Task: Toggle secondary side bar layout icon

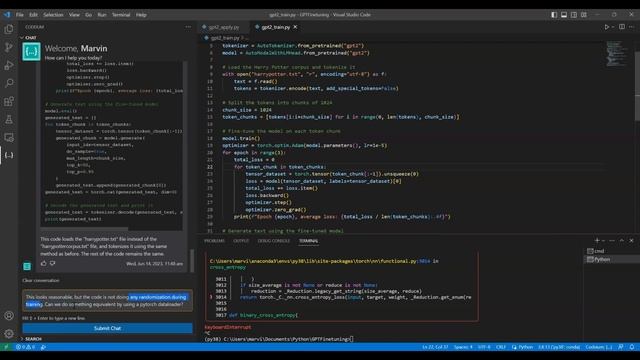Action: 574,15
